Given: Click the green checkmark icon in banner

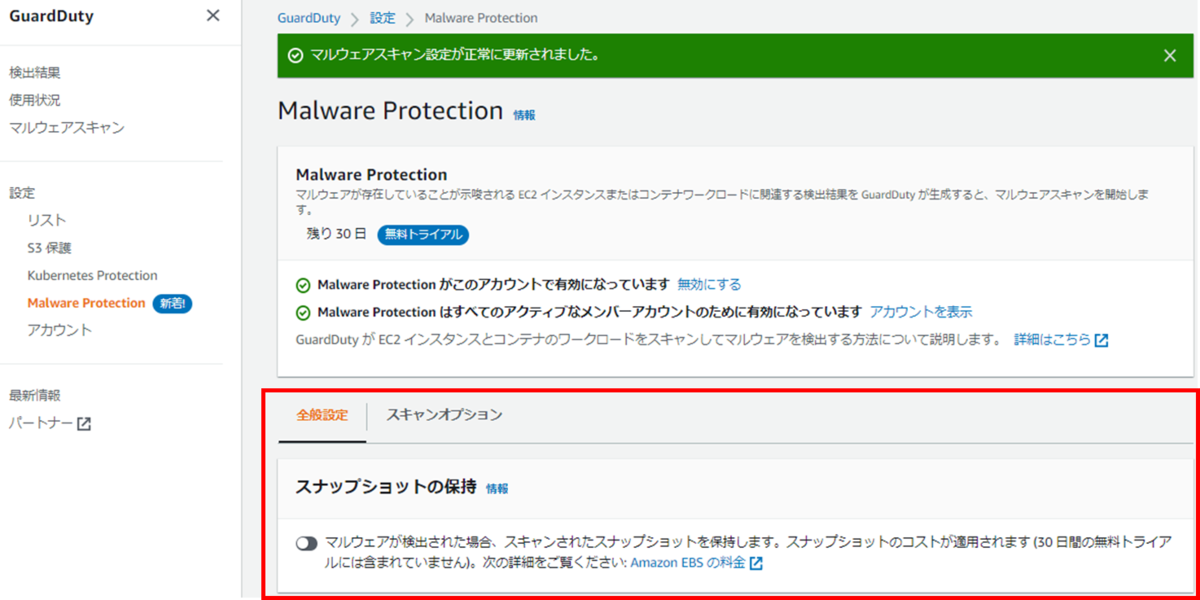Looking at the screenshot, I should coord(295,56).
